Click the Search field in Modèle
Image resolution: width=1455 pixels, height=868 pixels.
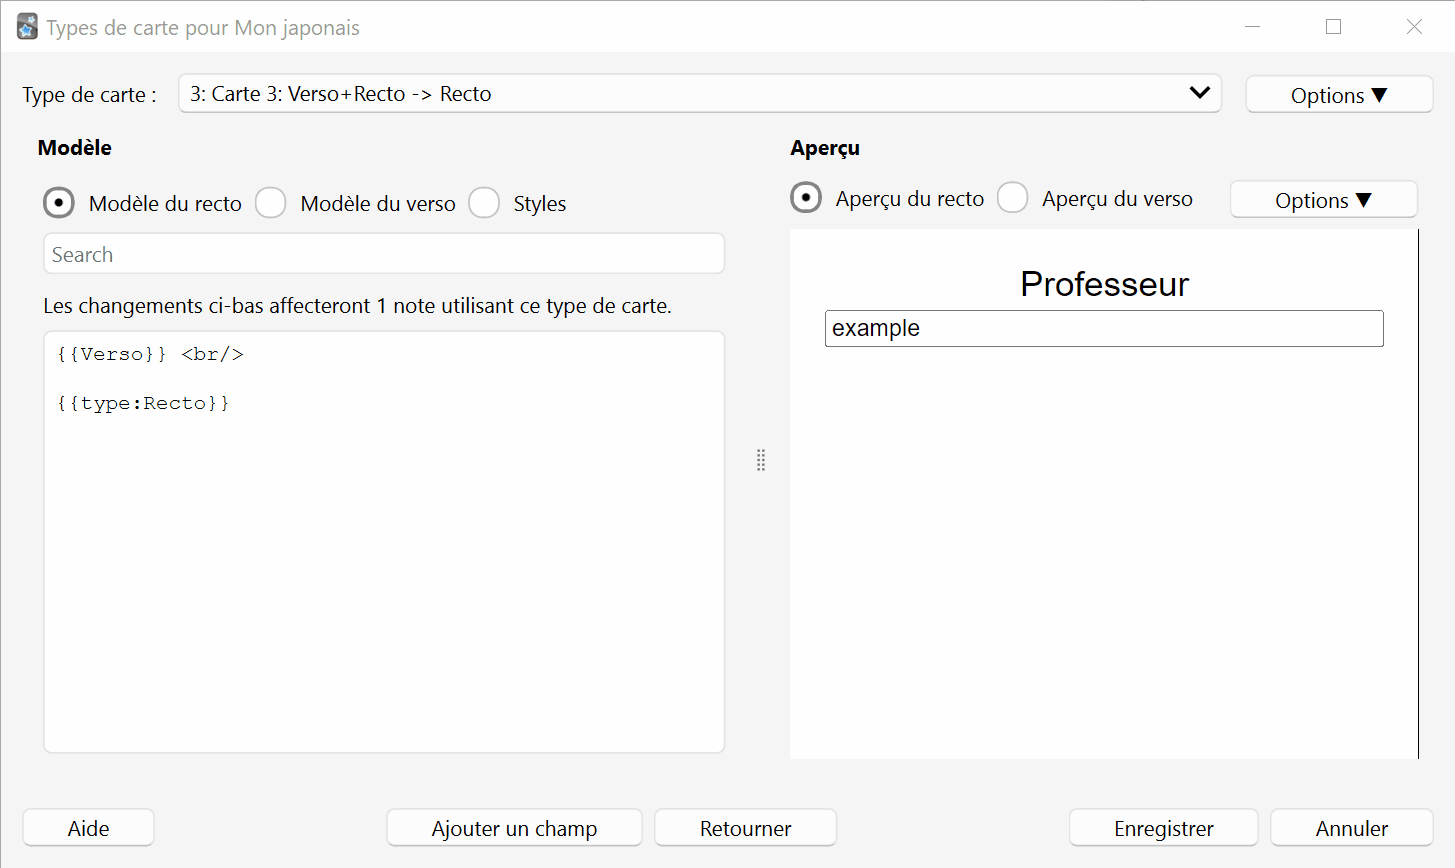[384, 254]
